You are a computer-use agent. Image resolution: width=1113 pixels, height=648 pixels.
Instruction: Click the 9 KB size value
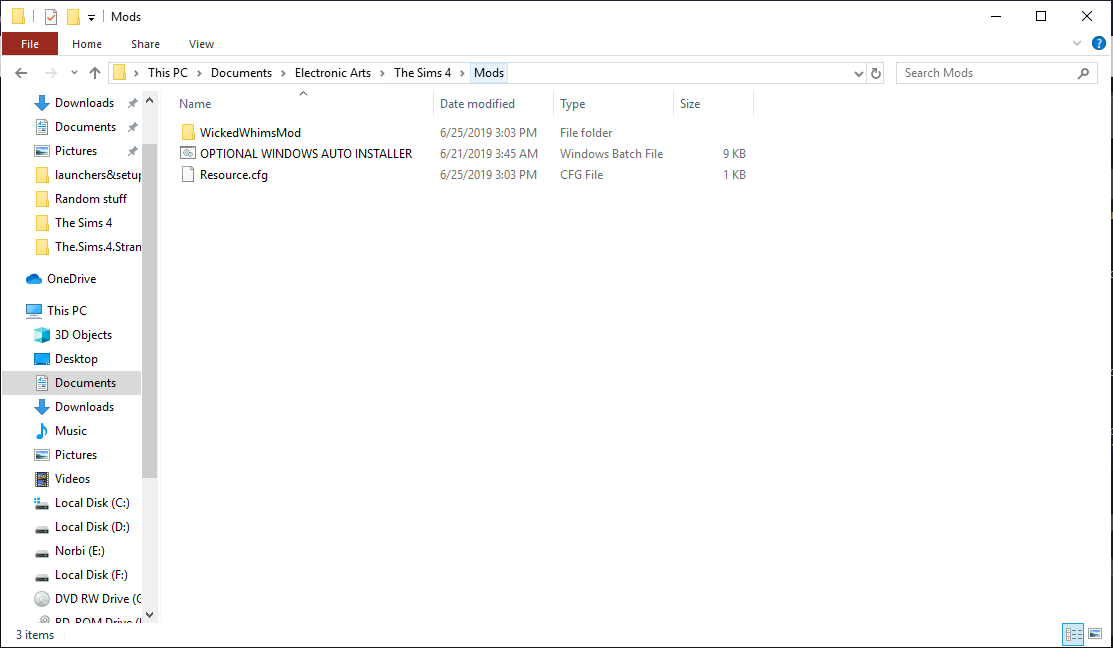(x=734, y=154)
